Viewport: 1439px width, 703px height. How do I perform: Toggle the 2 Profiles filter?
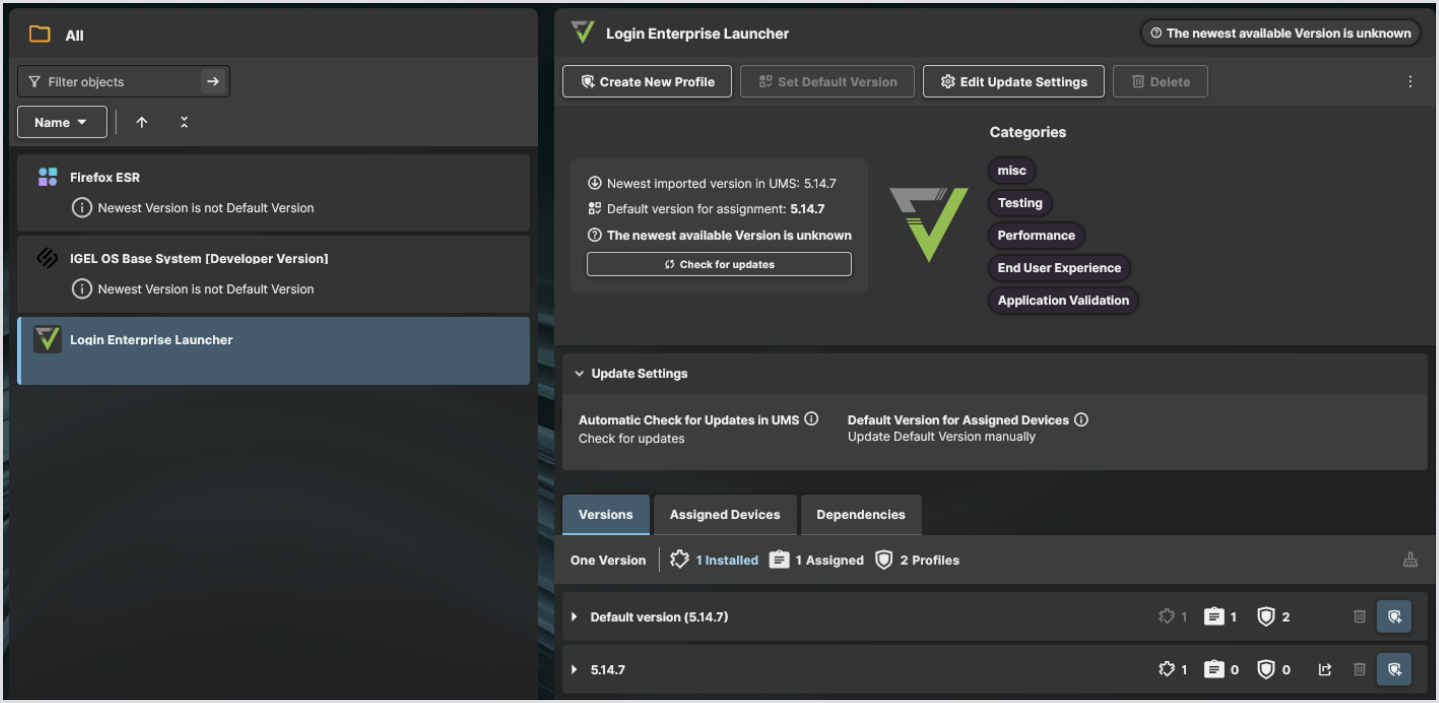[917, 560]
